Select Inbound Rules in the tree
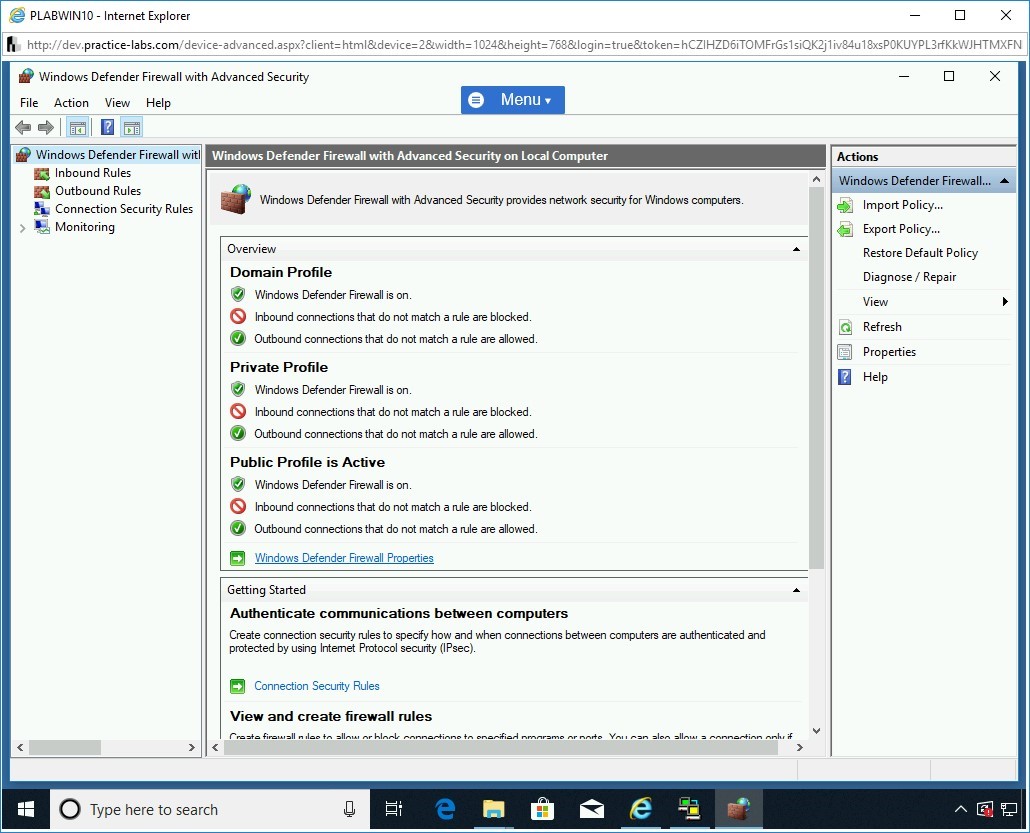Screen dimensions: 1030x833 pyautogui.click(x=92, y=173)
